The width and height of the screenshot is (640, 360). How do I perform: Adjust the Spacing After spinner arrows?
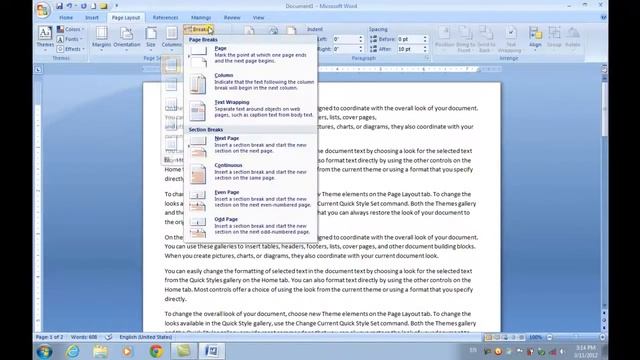tap(425, 49)
